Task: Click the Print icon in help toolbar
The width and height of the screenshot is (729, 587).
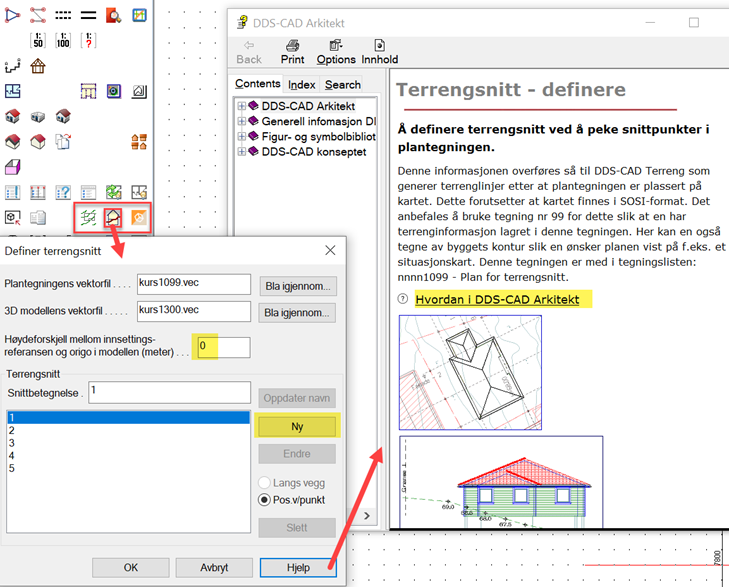Action: (292, 51)
